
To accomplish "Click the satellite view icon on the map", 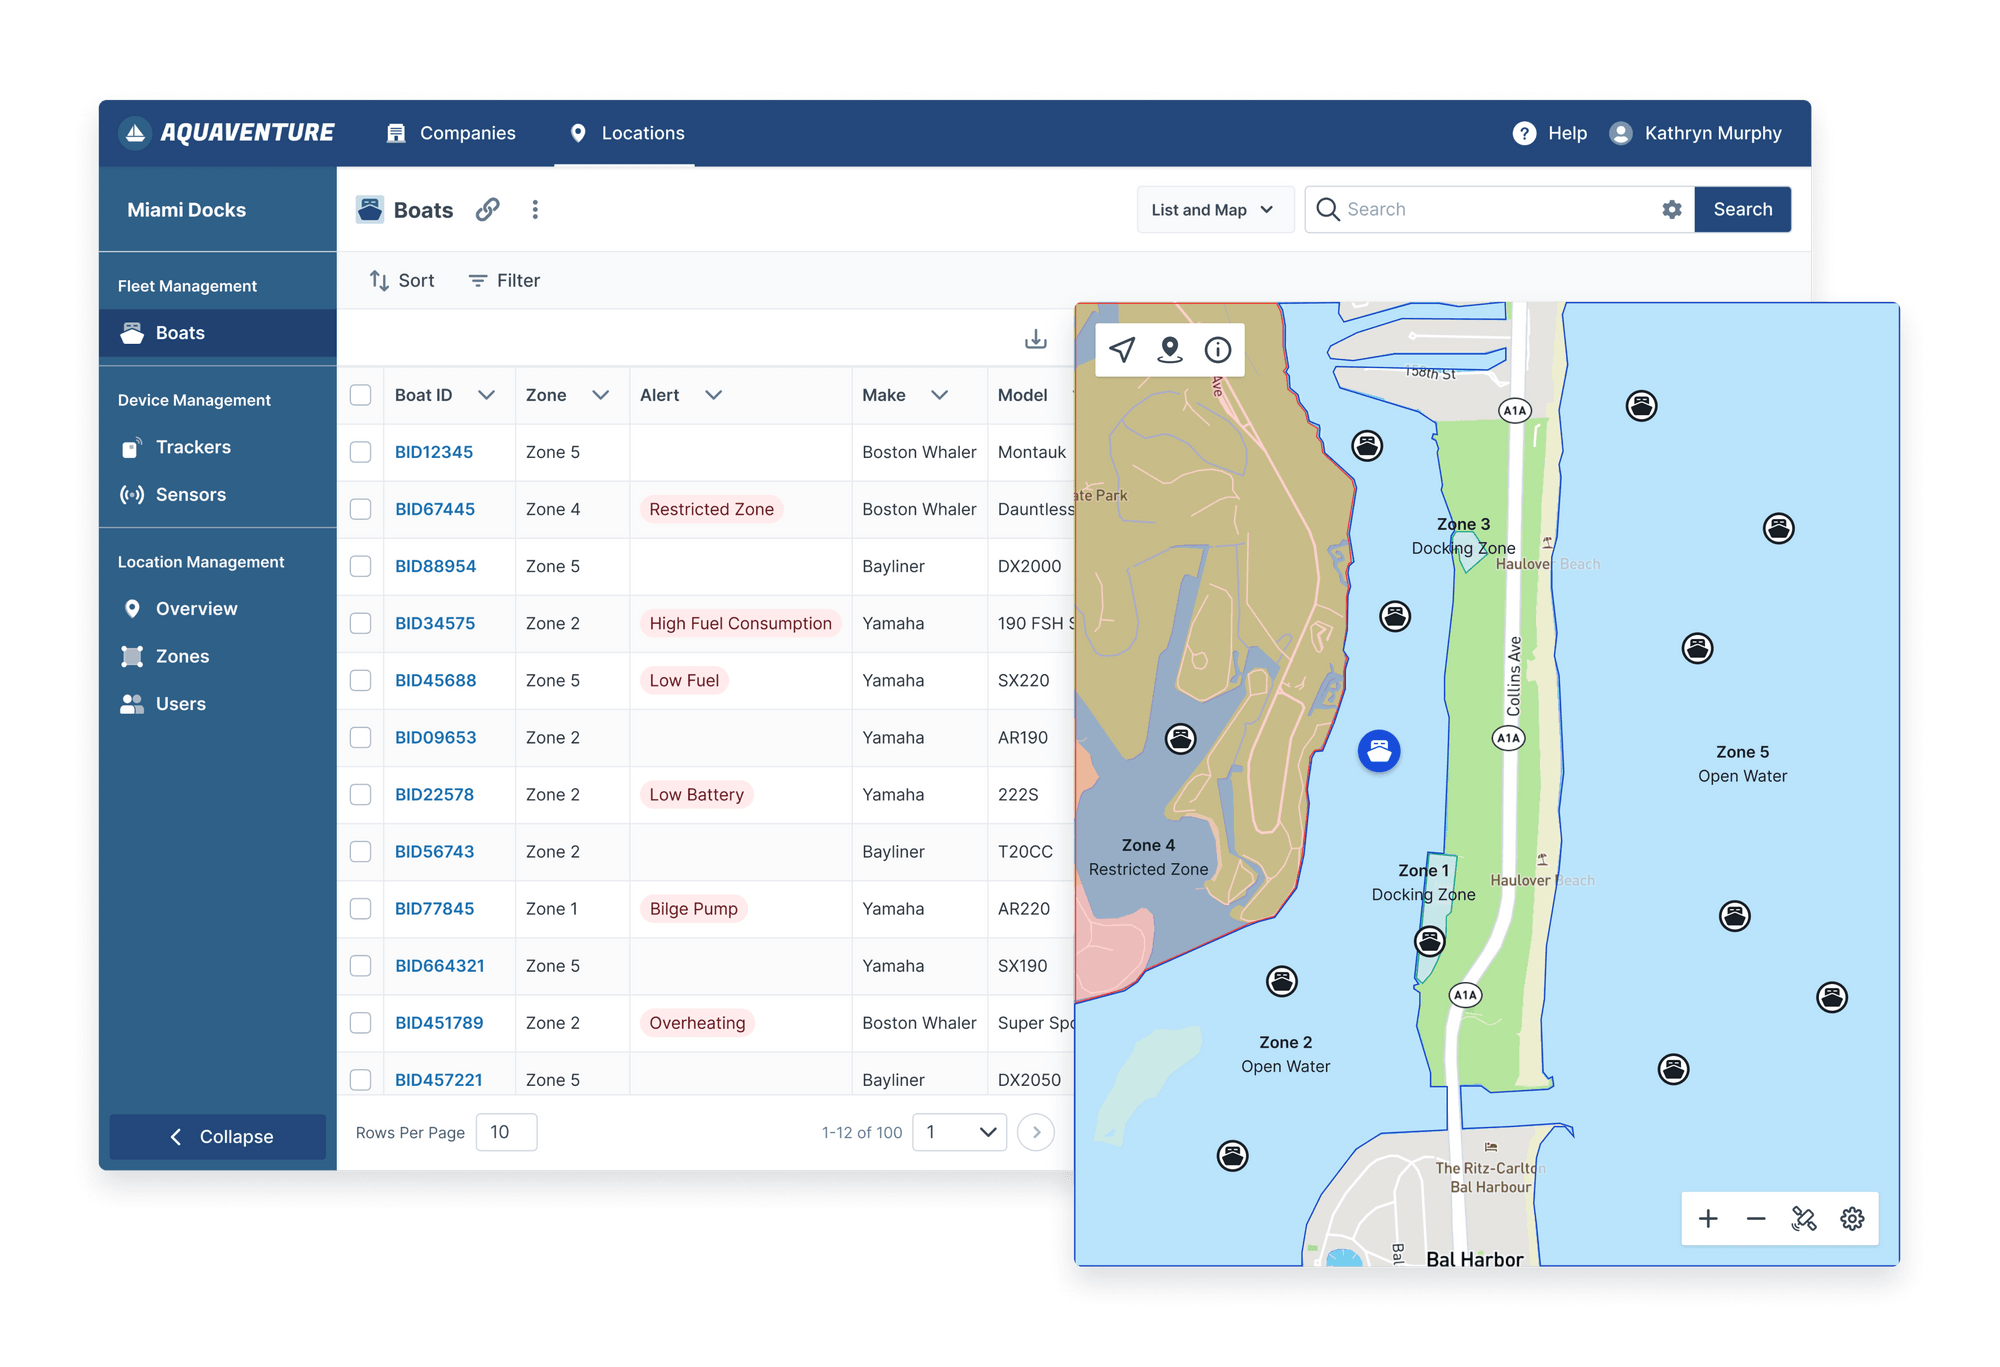I will [x=1804, y=1219].
